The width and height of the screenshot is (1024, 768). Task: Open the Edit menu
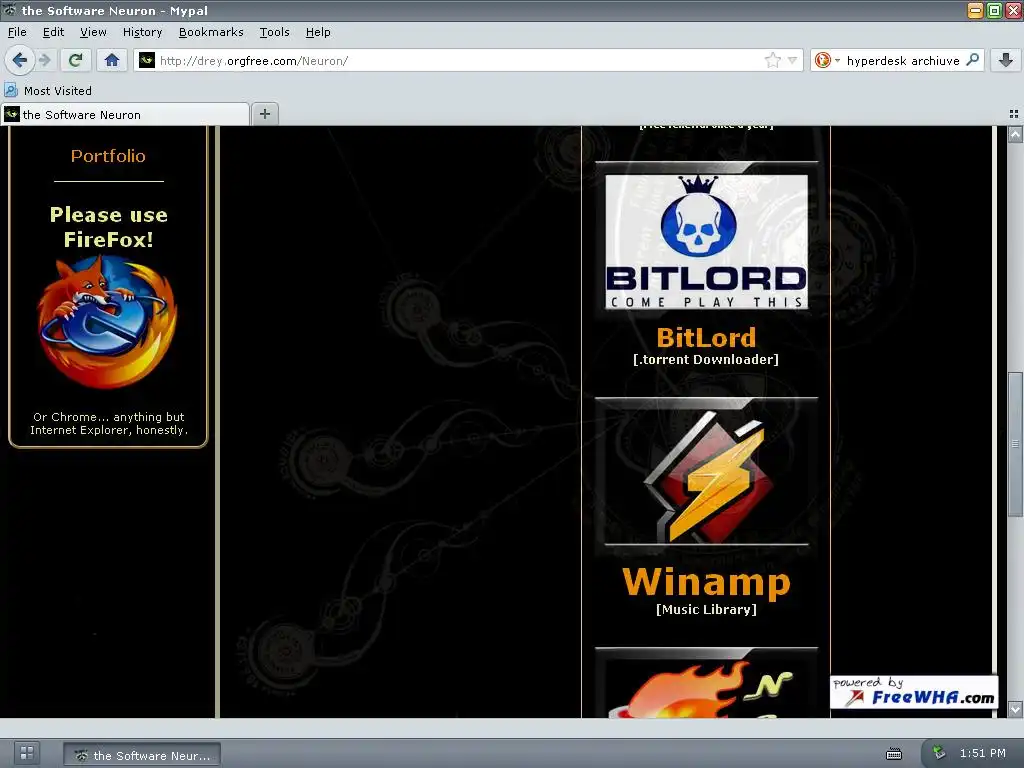point(53,32)
